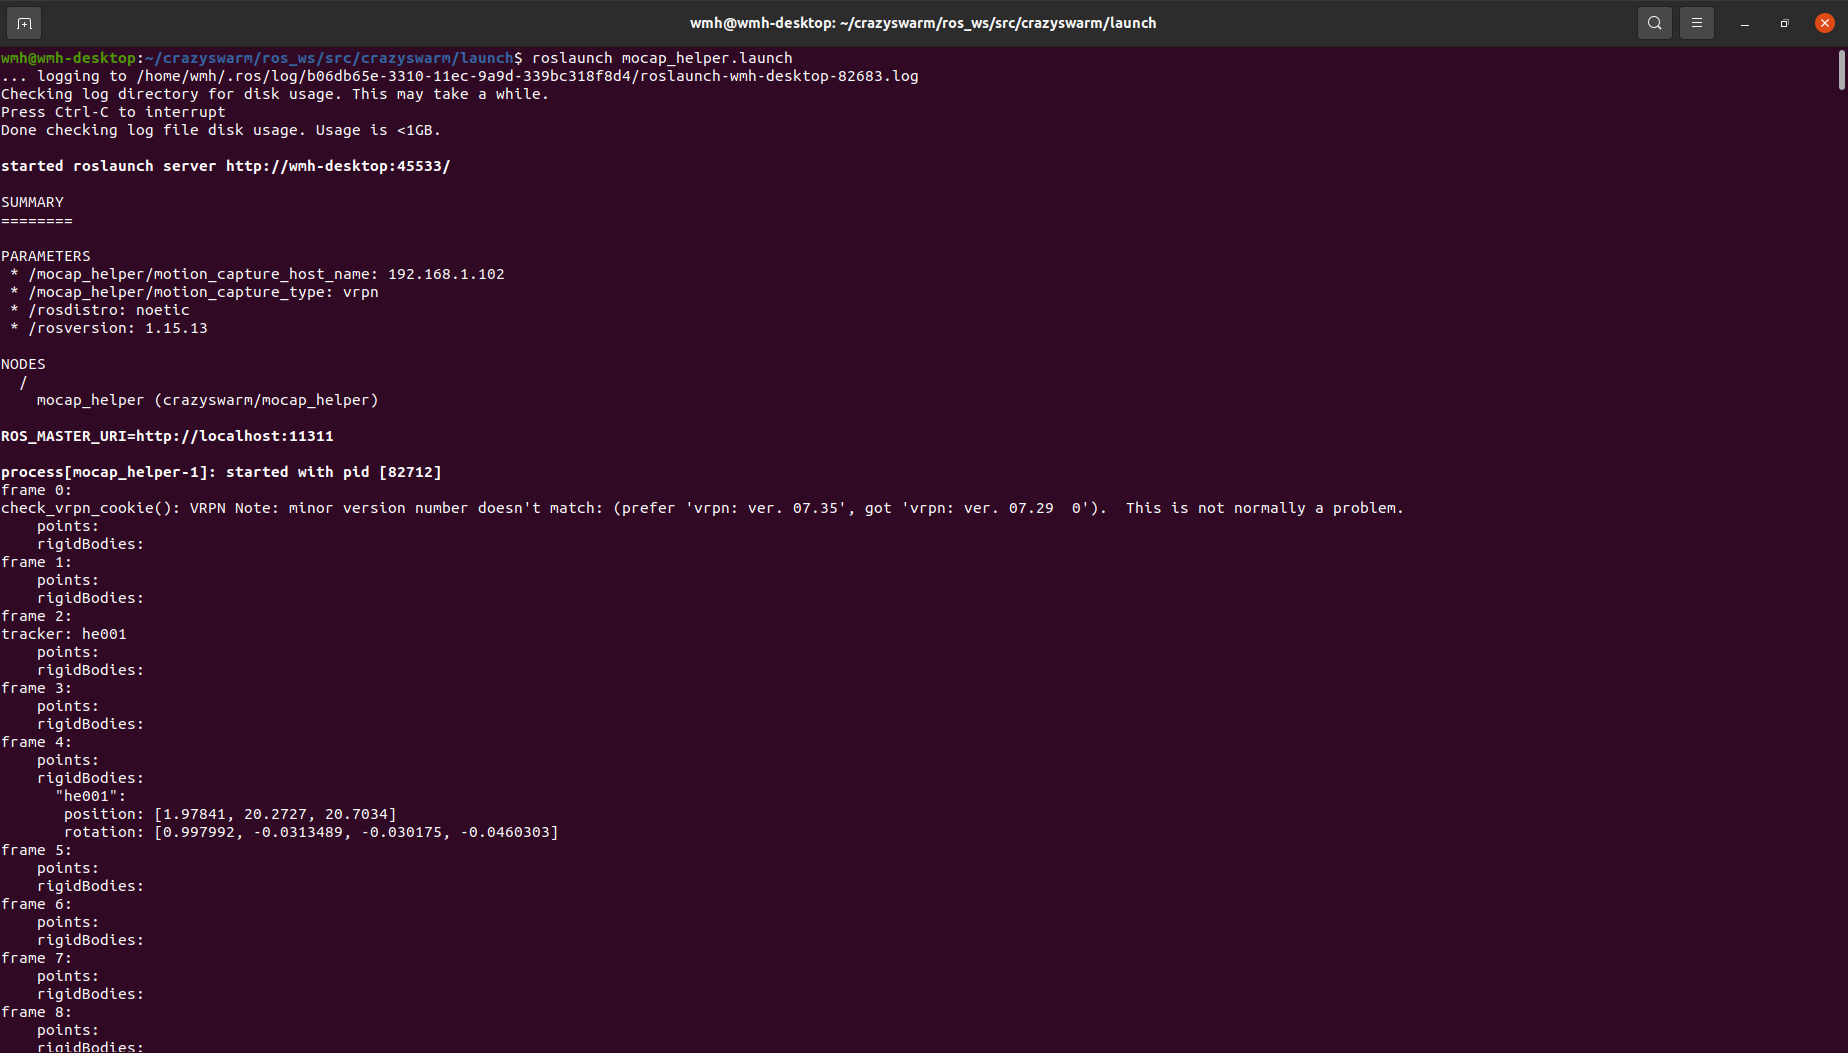Click the 'frame 6:' line
This screenshot has height=1053, width=1848.
point(36,904)
